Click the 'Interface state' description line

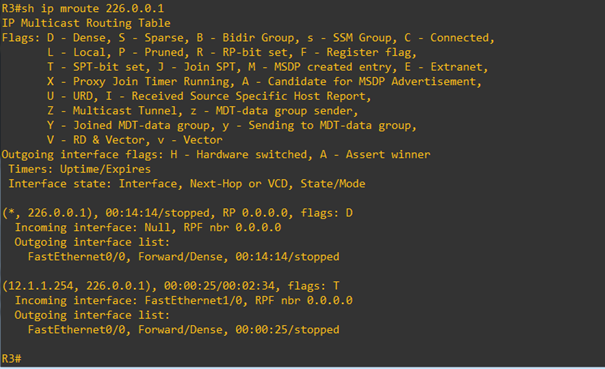(x=187, y=184)
